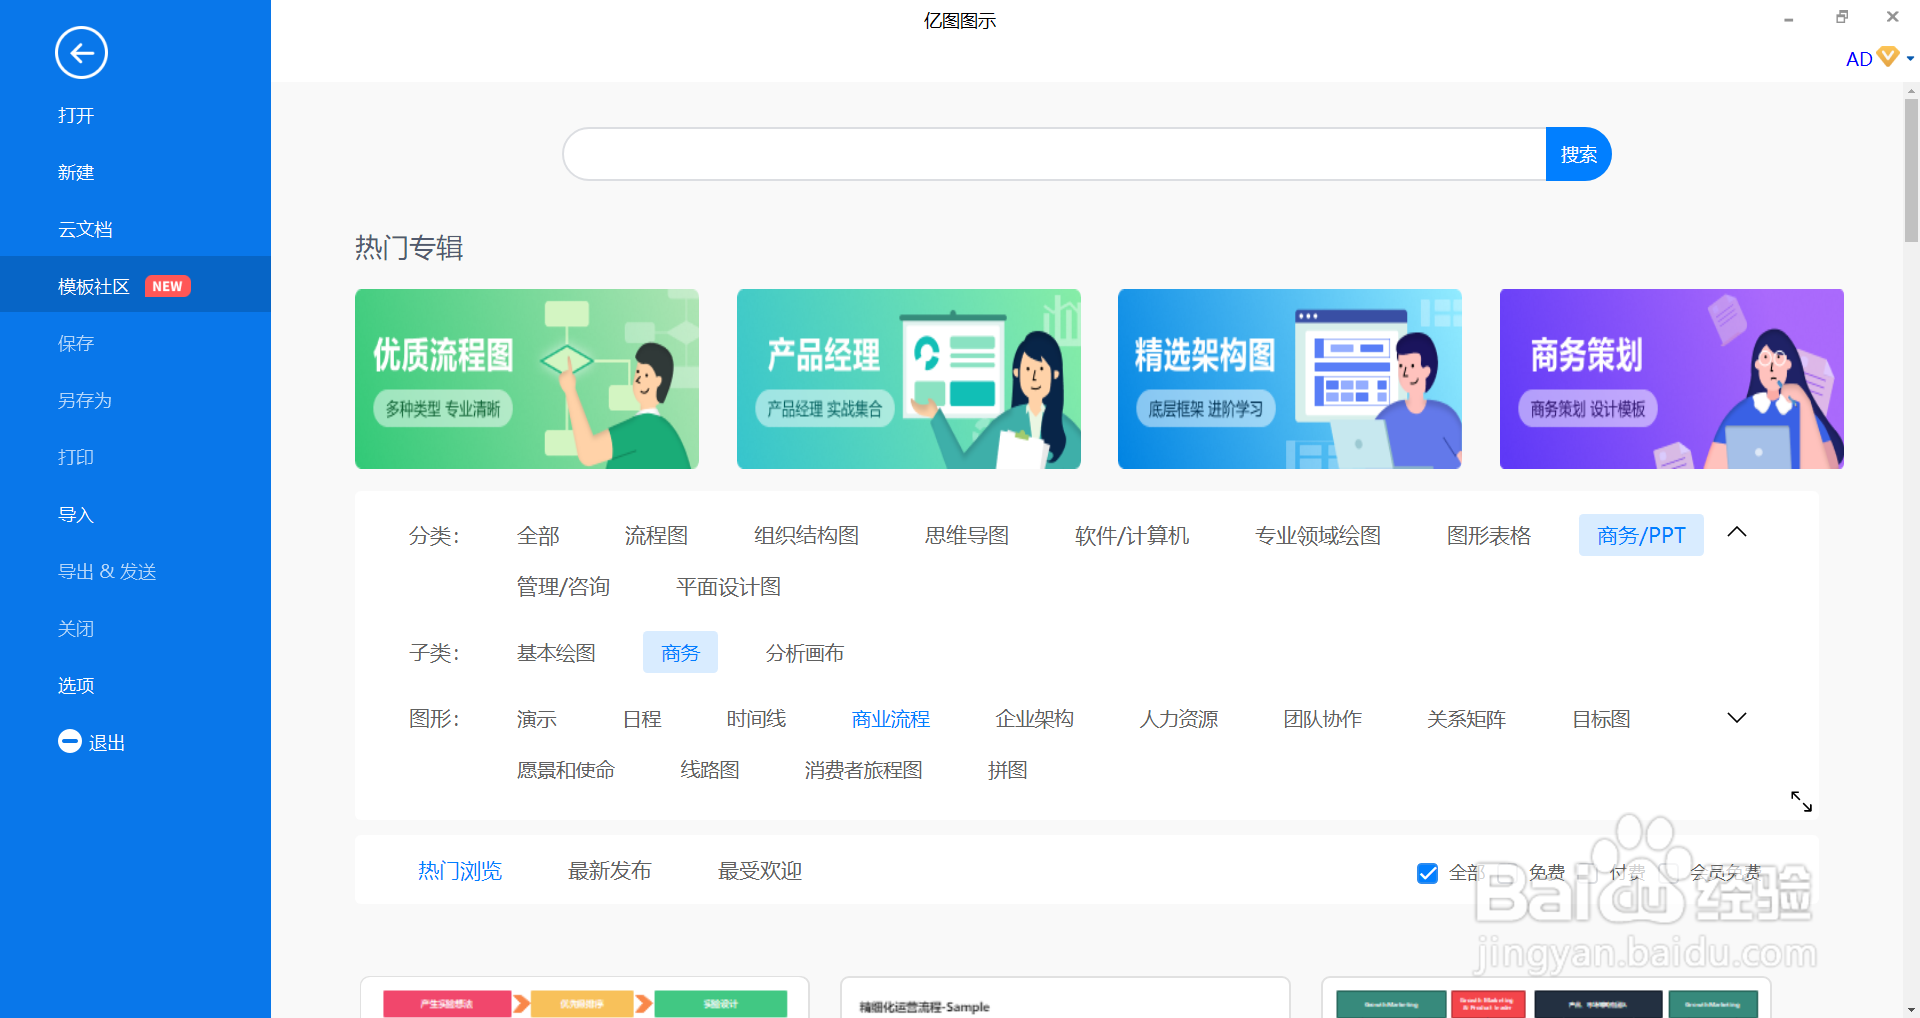Pick the 演示 shape type
This screenshot has width=1920, height=1018.
[537, 719]
